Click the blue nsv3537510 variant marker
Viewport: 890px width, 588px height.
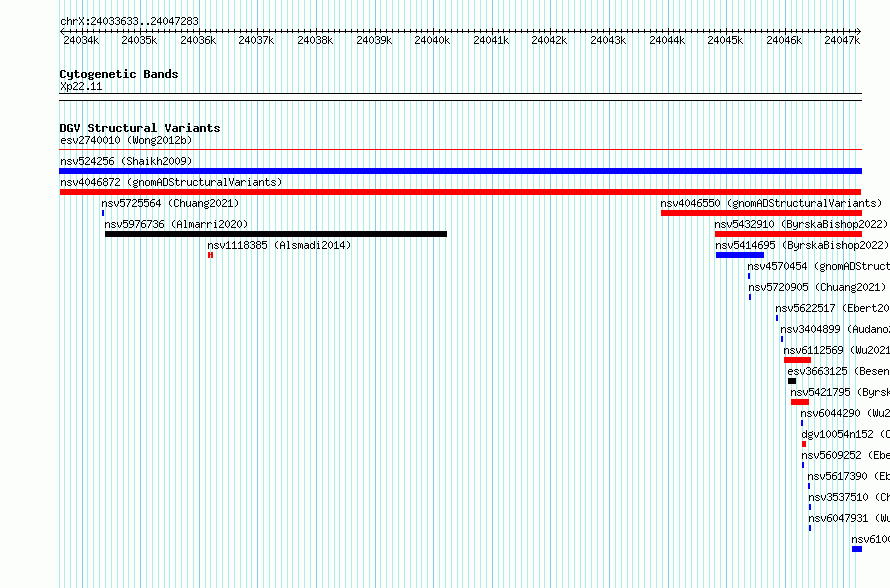point(810,507)
